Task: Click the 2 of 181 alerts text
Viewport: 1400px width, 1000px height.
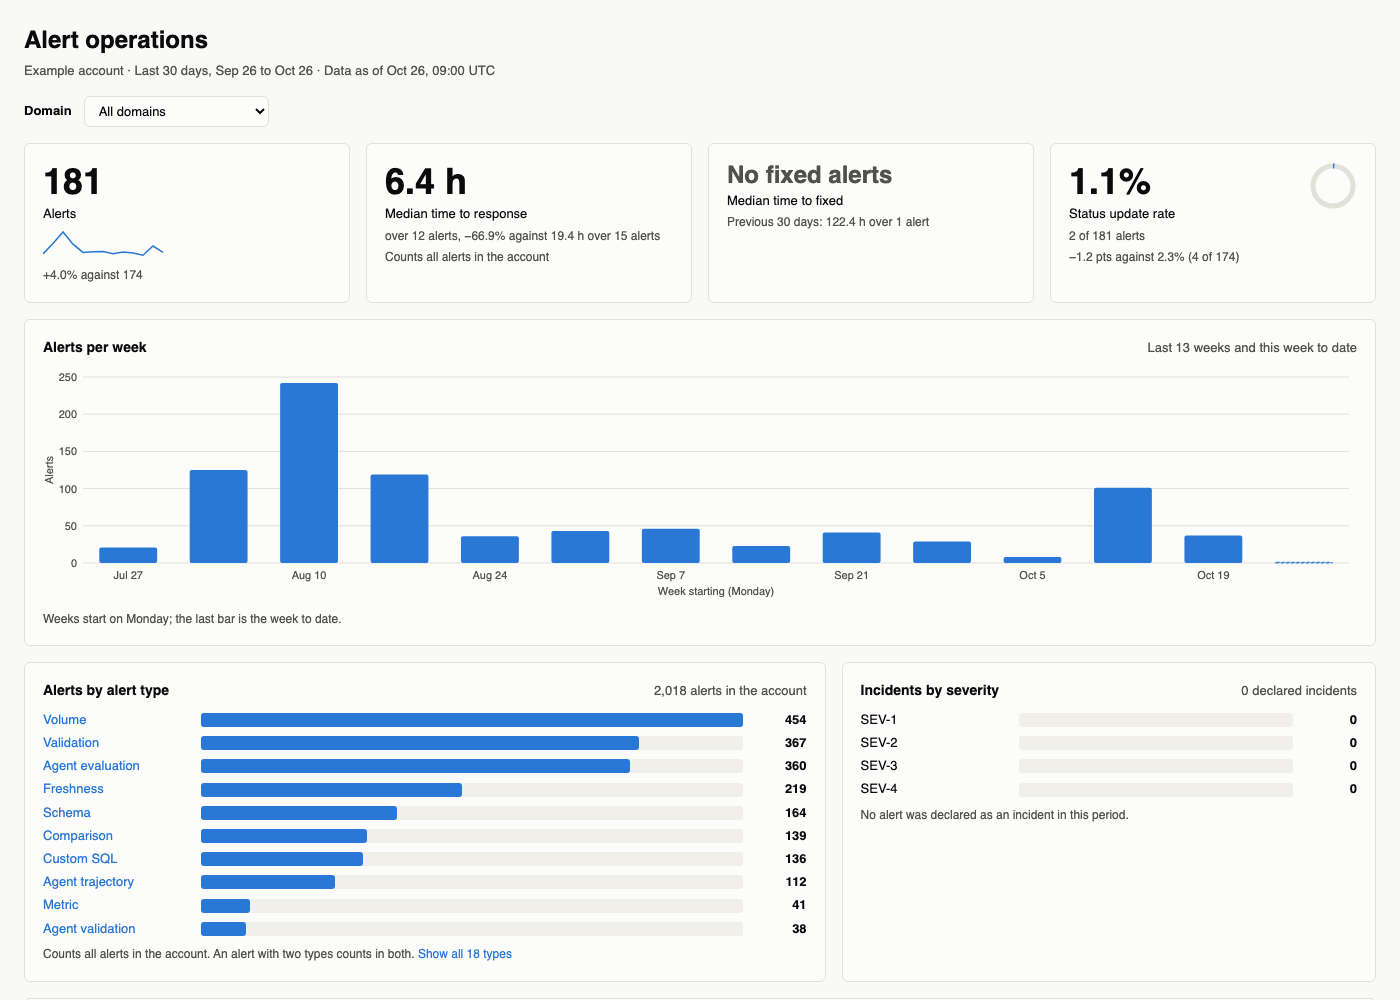Action: point(1107,236)
